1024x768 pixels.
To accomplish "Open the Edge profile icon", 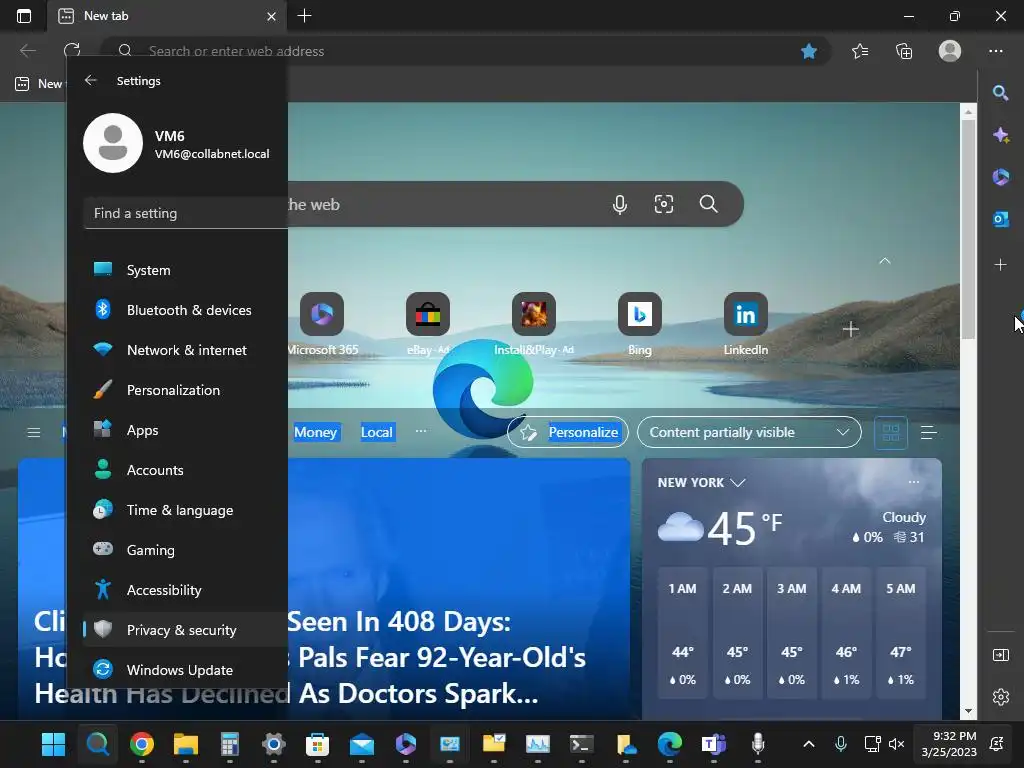I will (x=950, y=51).
